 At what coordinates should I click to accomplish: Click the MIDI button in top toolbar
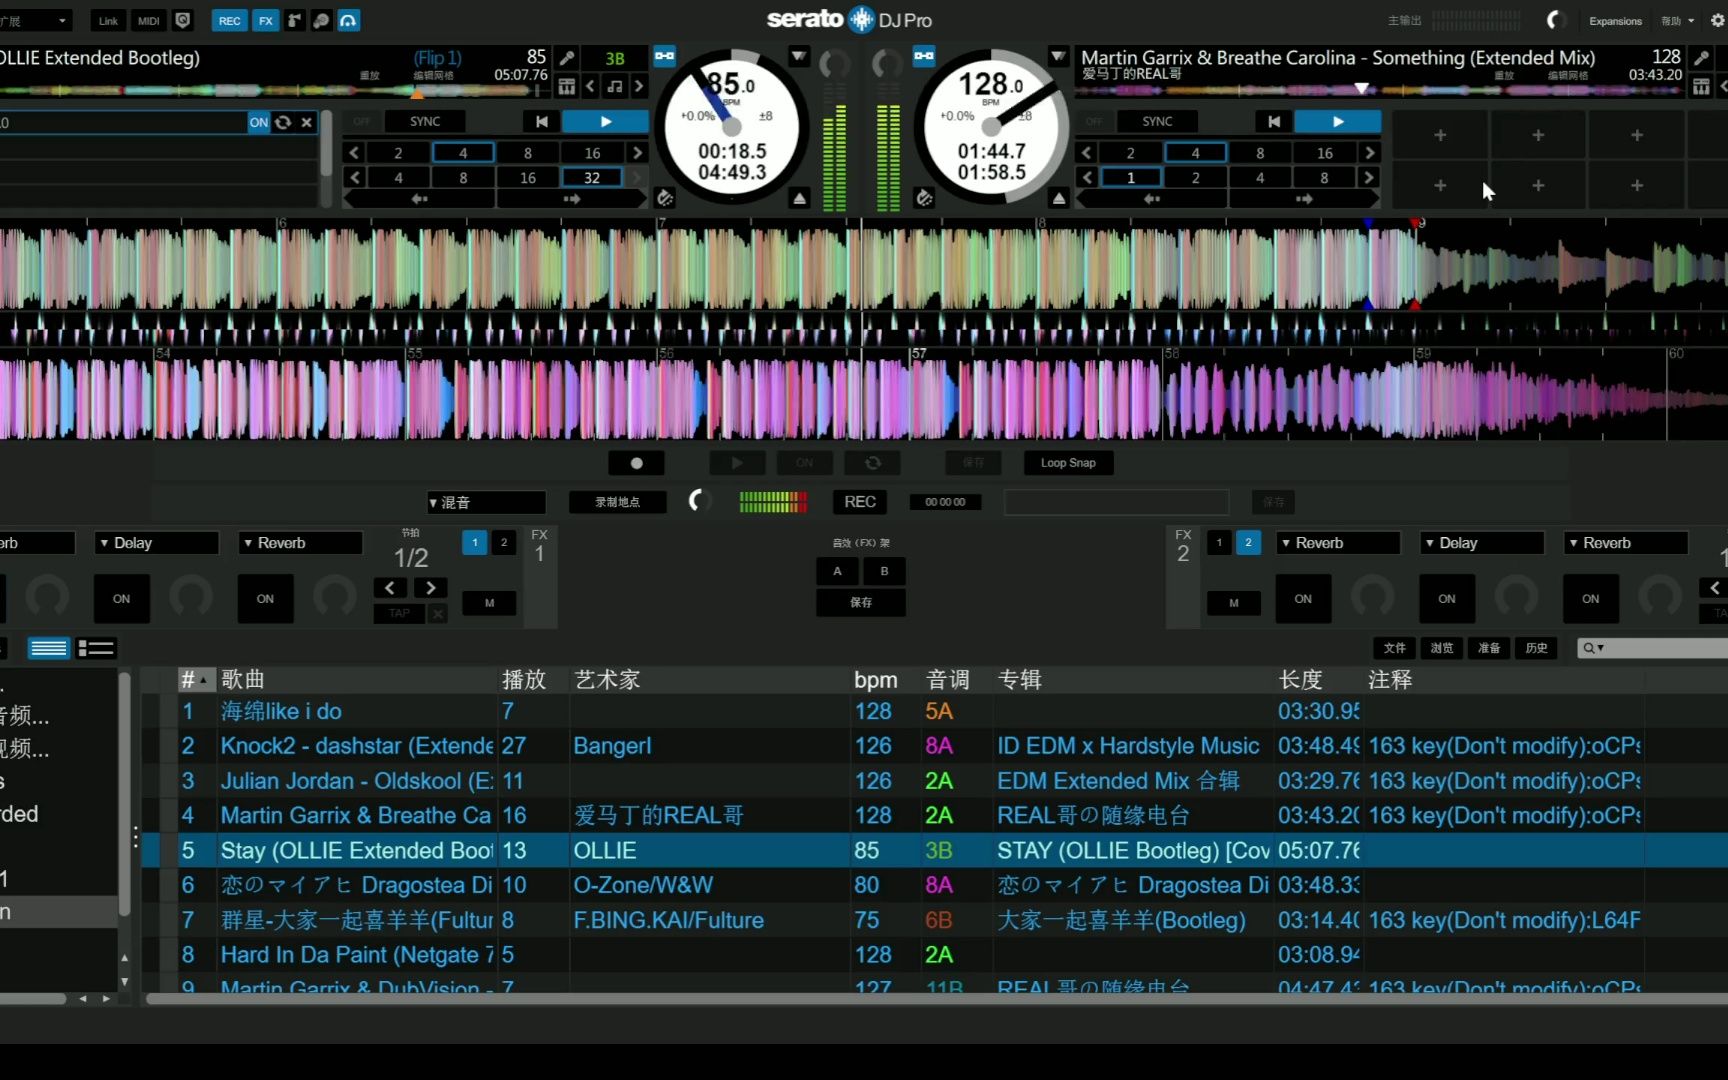149,20
